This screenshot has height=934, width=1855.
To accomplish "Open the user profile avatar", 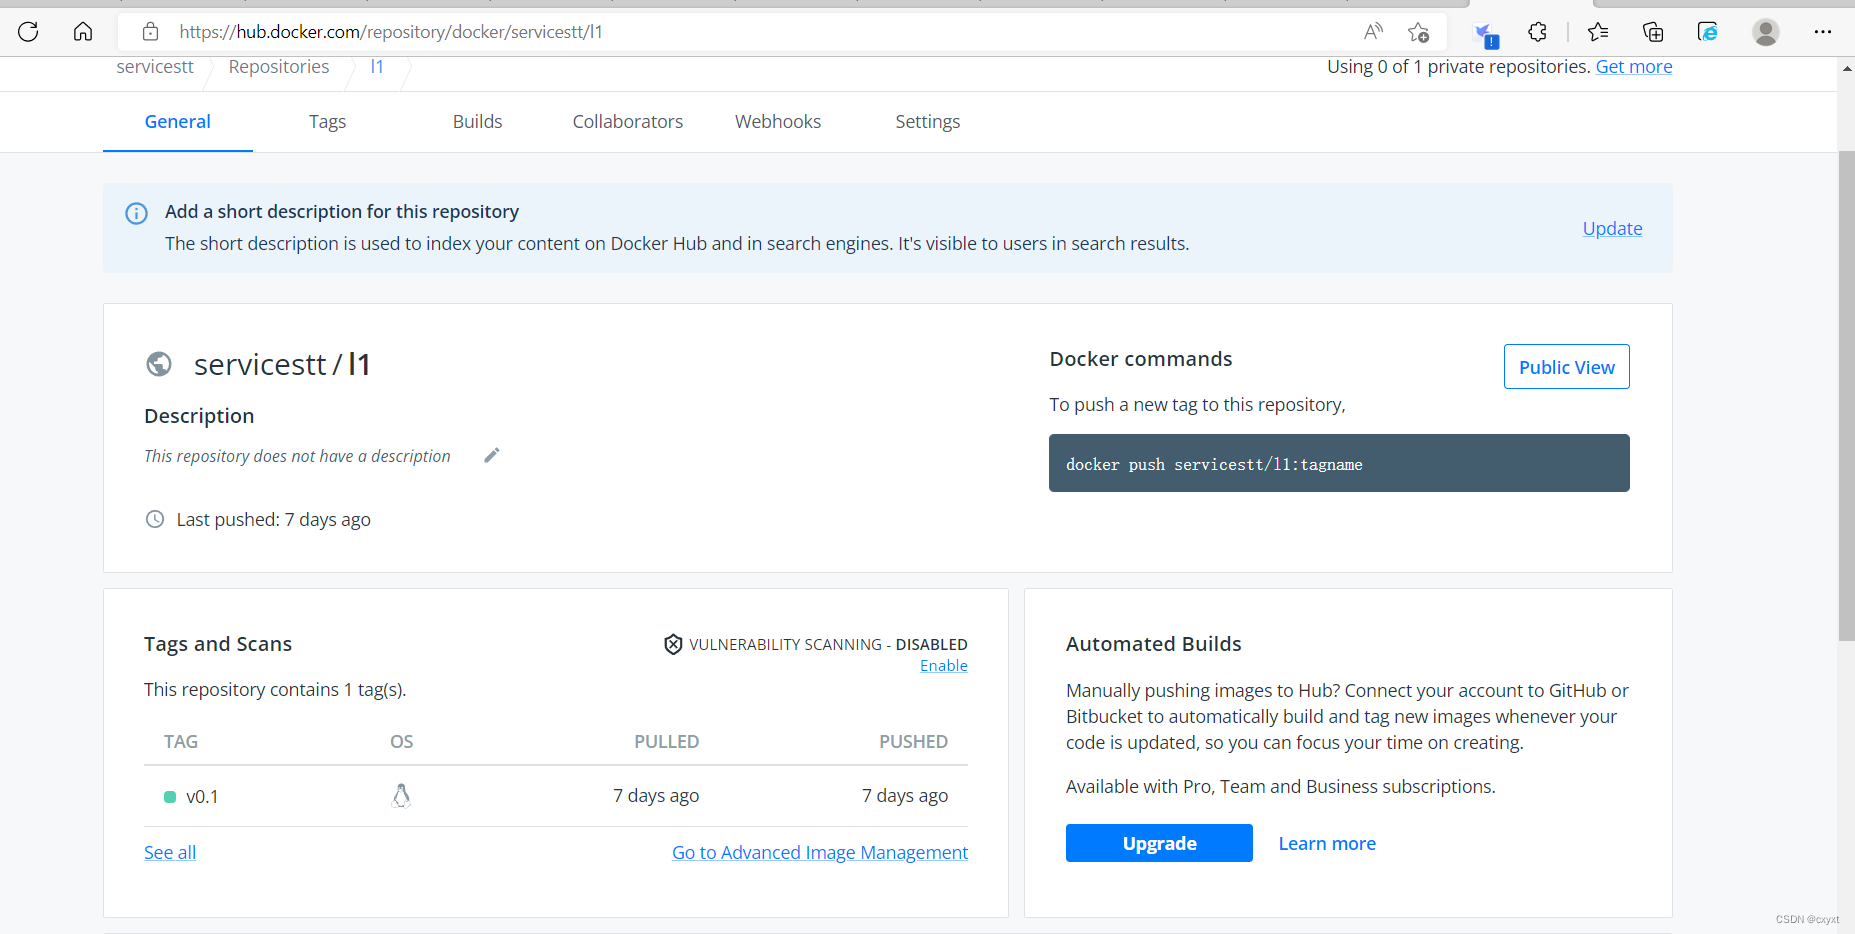I will pos(1766,32).
